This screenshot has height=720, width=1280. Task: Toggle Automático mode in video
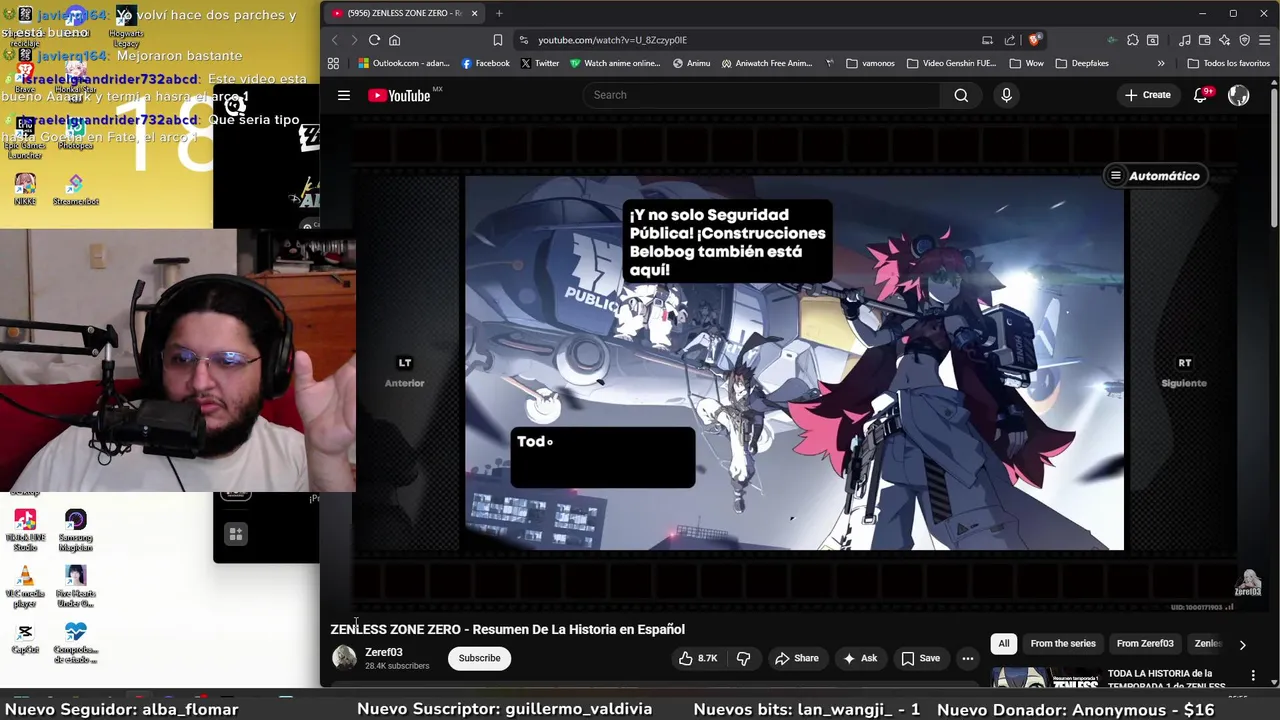coord(1154,176)
